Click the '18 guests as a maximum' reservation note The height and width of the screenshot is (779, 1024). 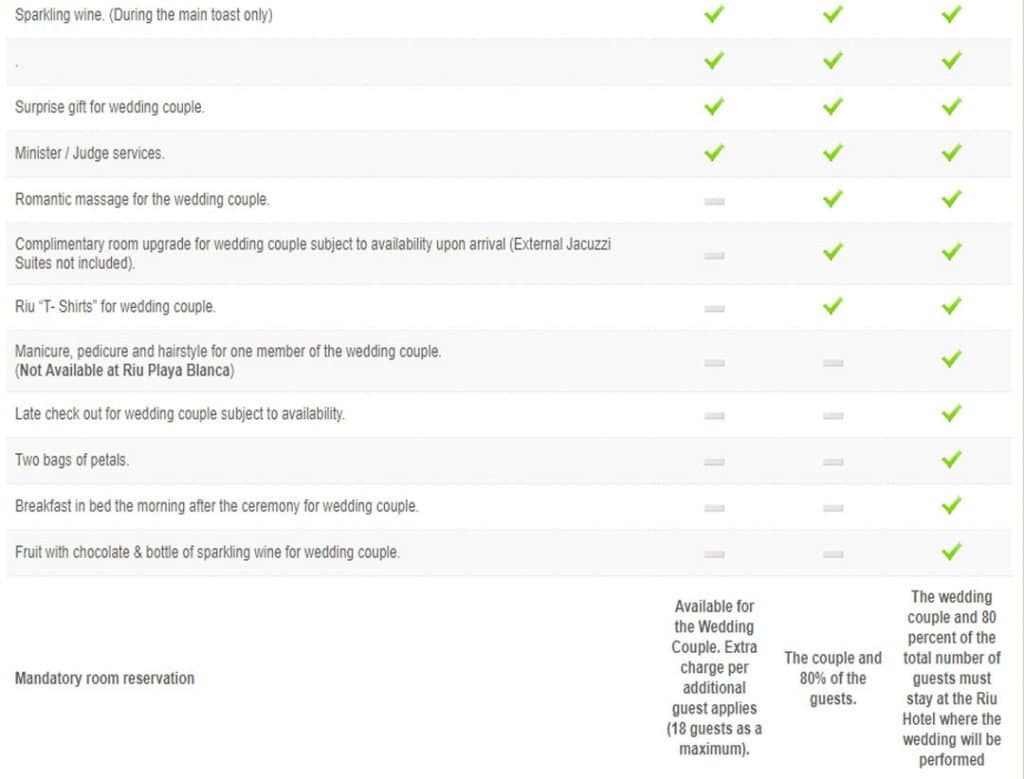click(714, 739)
